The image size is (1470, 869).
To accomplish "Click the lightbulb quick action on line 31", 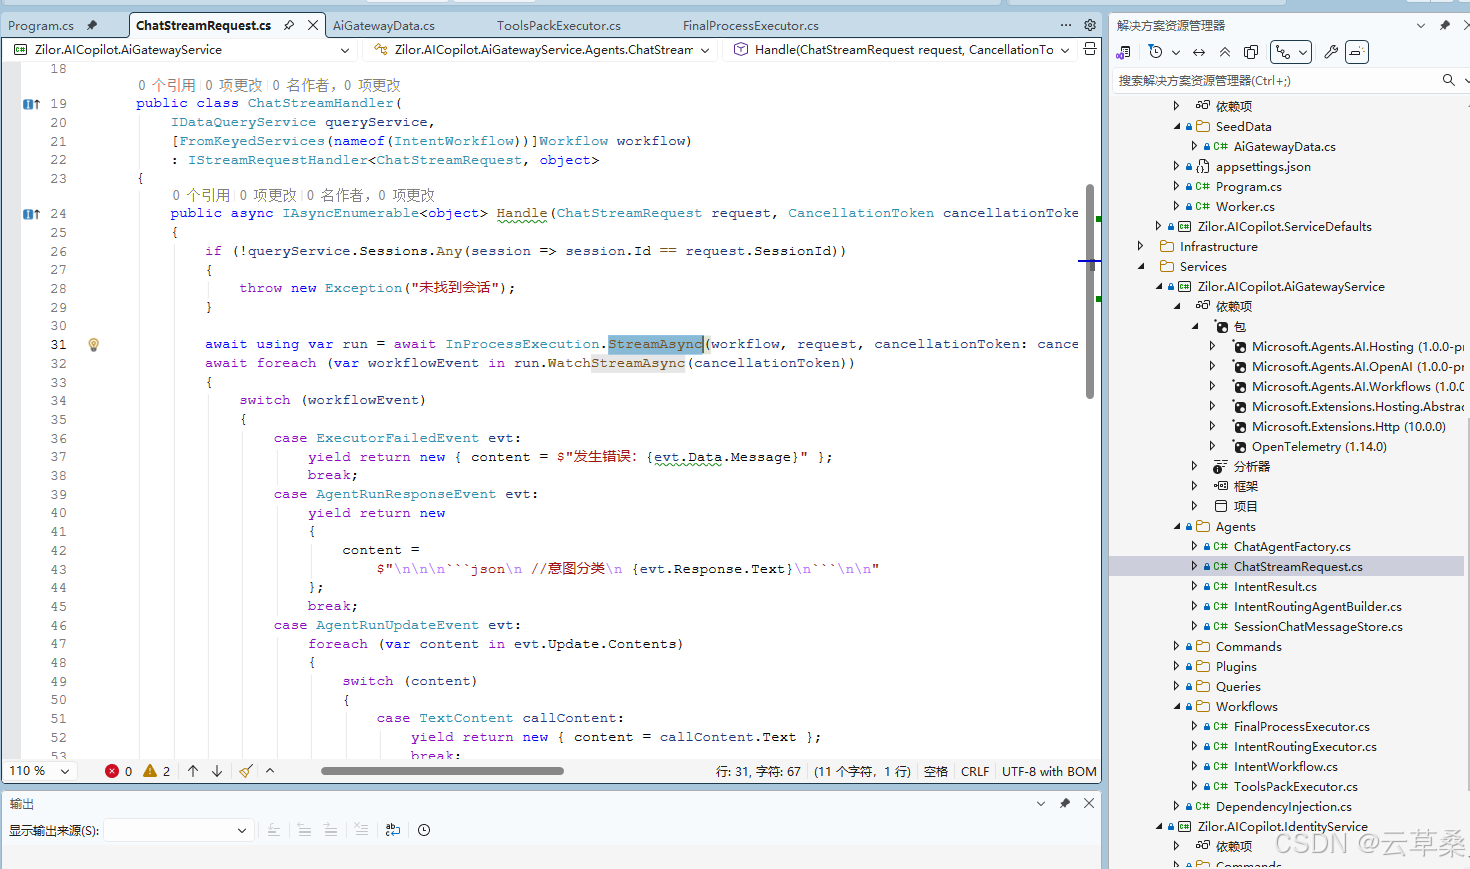I will click(x=93, y=344).
